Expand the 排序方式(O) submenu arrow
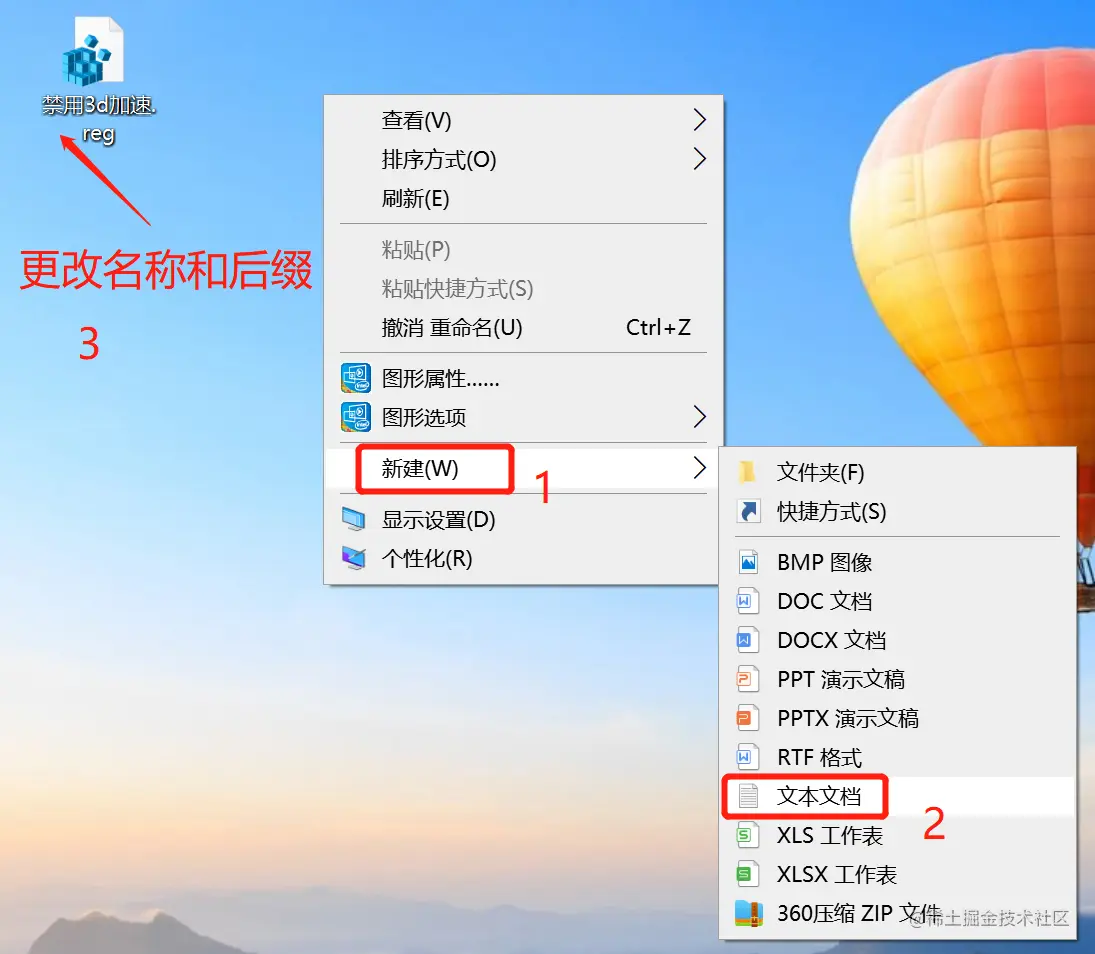This screenshot has width=1095, height=954. point(699,159)
